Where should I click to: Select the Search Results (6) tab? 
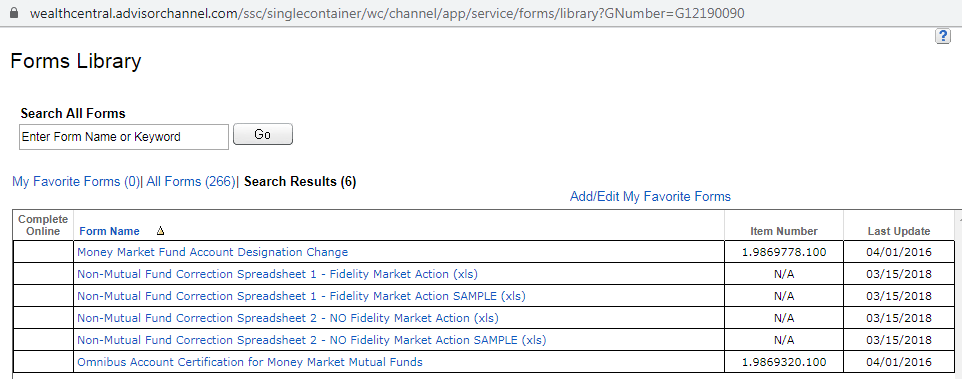click(x=300, y=182)
